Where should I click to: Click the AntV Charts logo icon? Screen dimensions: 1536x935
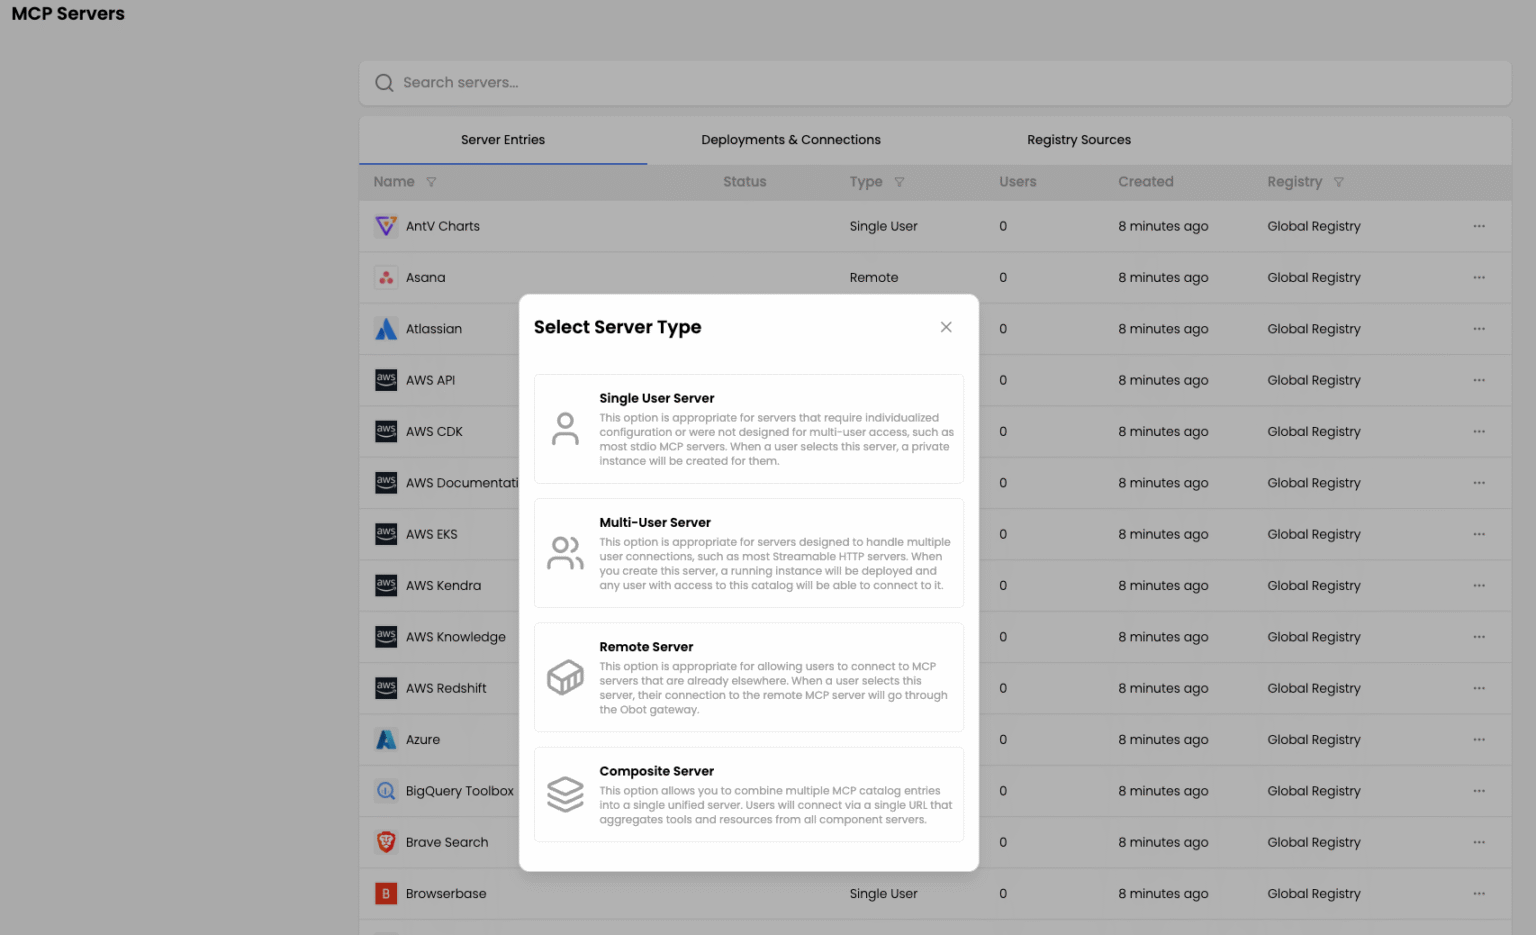tap(386, 226)
